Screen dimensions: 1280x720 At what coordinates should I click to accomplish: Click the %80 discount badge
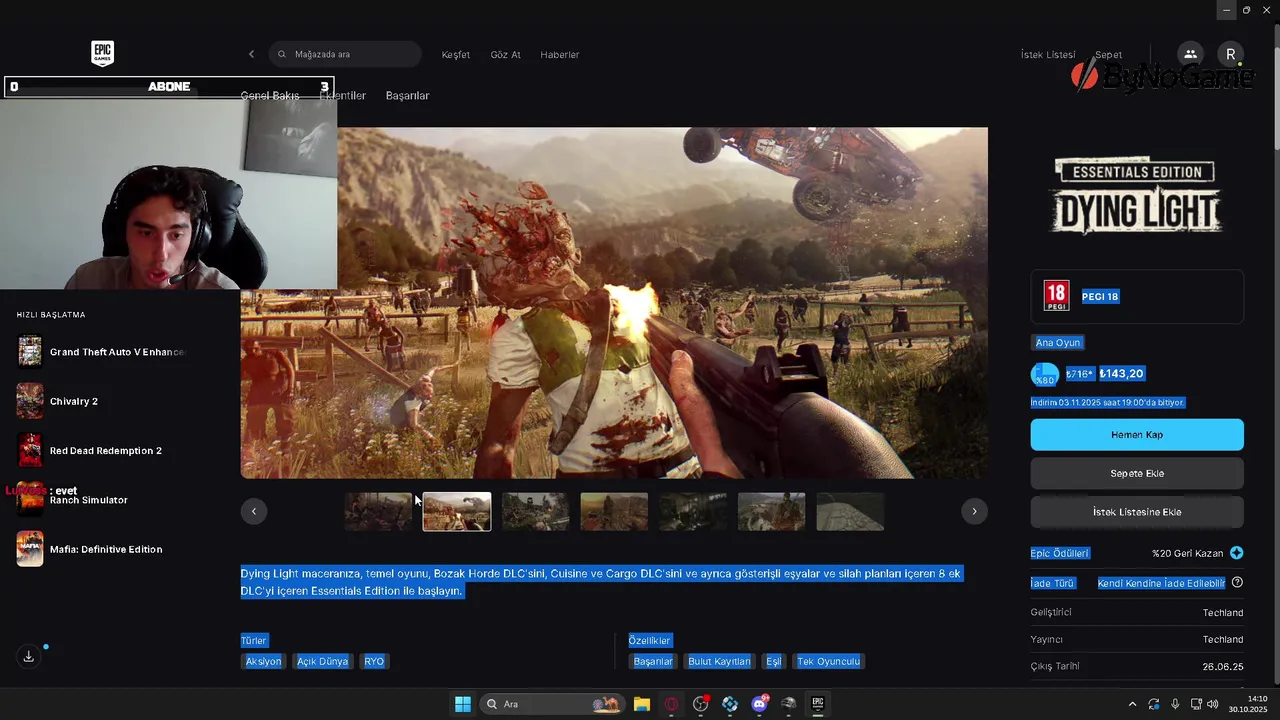pyautogui.click(x=1044, y=375)
